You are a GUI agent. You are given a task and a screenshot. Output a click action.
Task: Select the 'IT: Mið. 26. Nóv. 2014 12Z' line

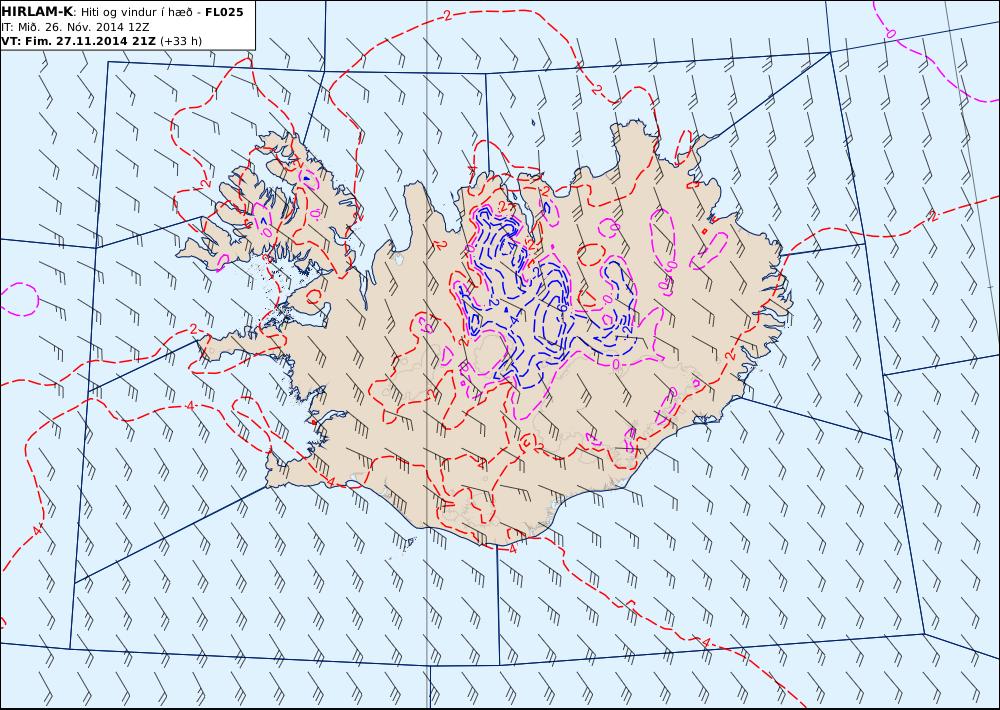coord(75,27)
